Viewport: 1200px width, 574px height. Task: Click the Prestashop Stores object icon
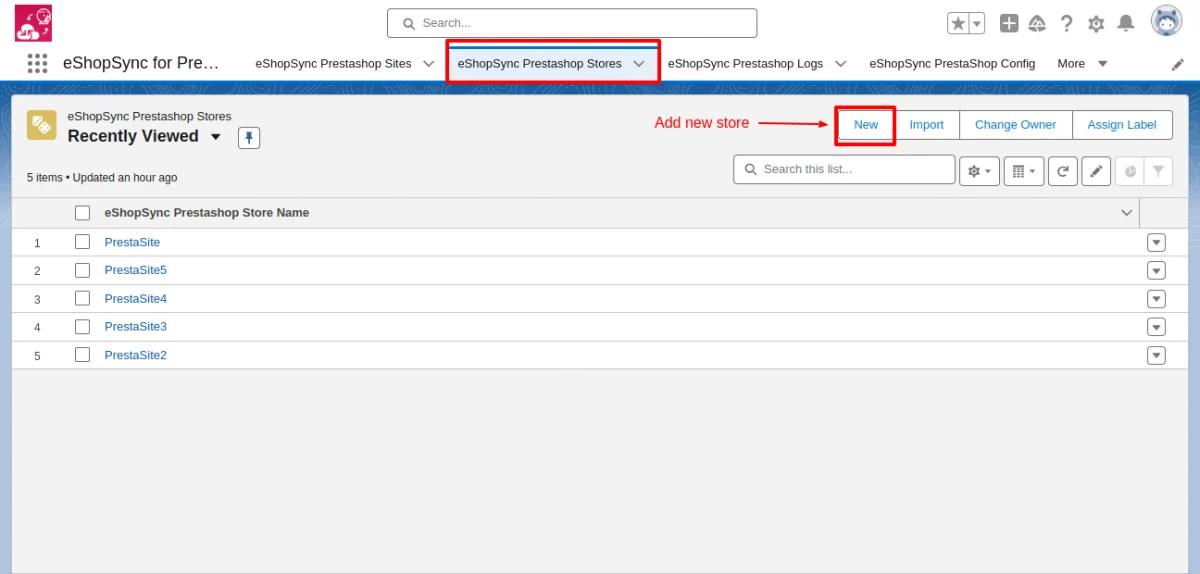pos(42,125)
